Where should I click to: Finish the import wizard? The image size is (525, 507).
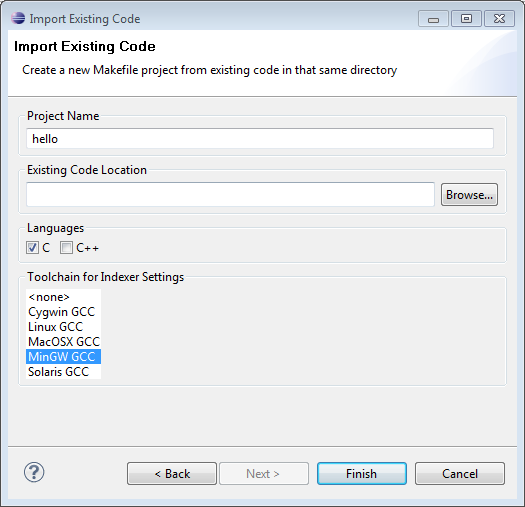(x=362, y=474)
